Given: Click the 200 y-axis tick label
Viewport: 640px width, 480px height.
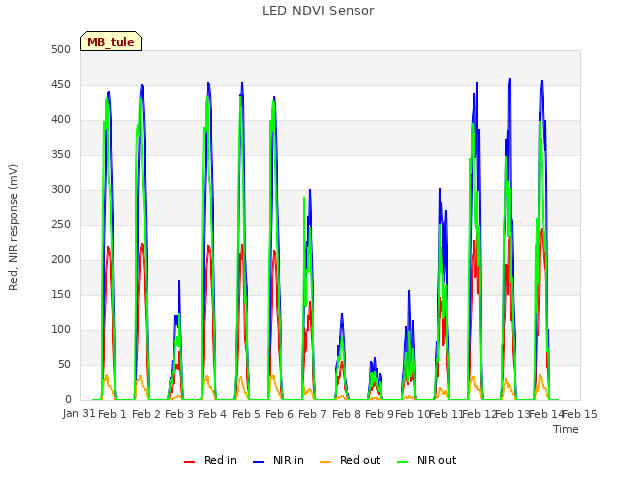Looking at the screenshot, I should tap(61, 260).
